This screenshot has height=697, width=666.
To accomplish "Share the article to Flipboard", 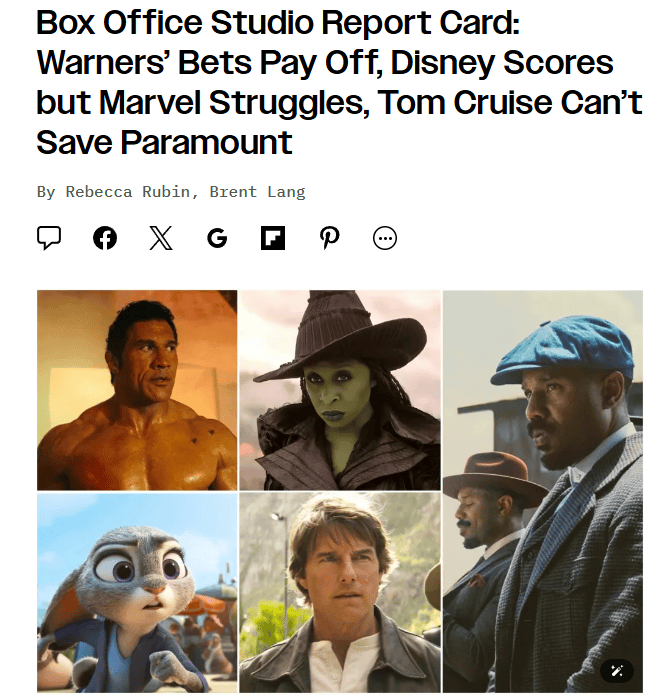I will (273, 238).
